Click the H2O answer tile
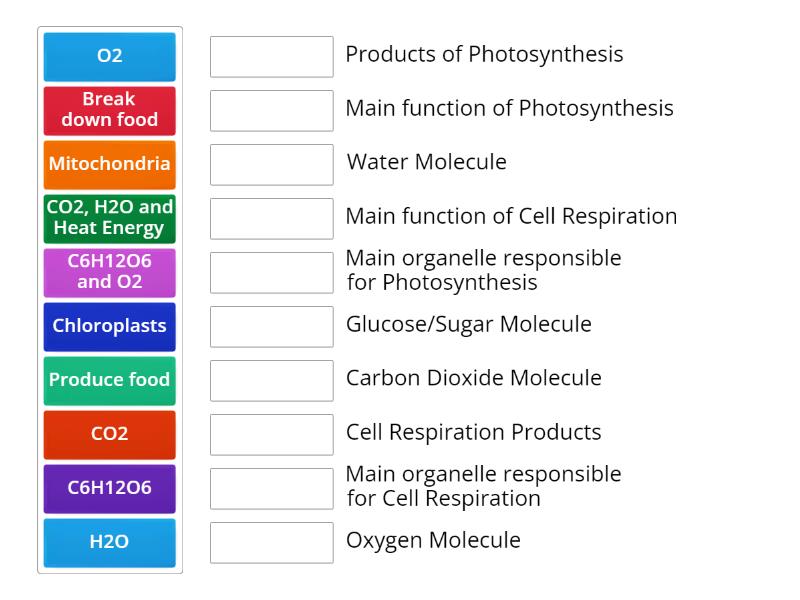Screen dimensions: 800x600 (x=109, y=542)
